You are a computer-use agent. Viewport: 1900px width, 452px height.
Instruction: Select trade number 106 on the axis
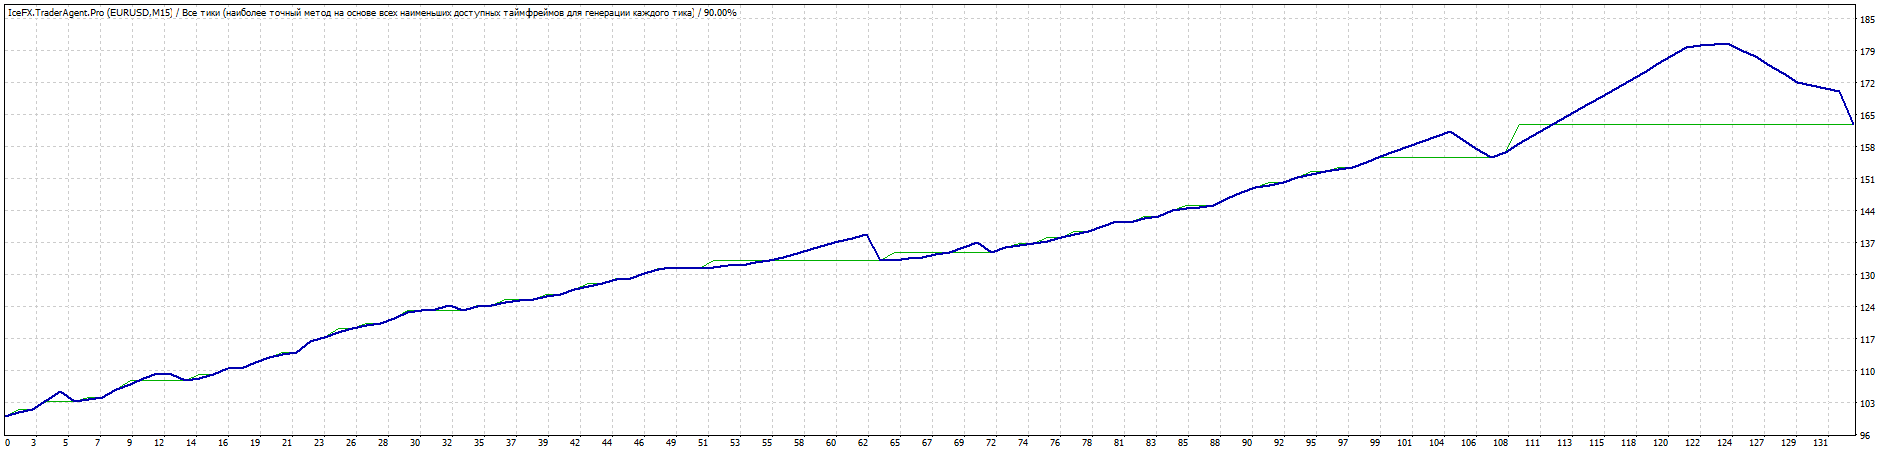click(1469, 443)
